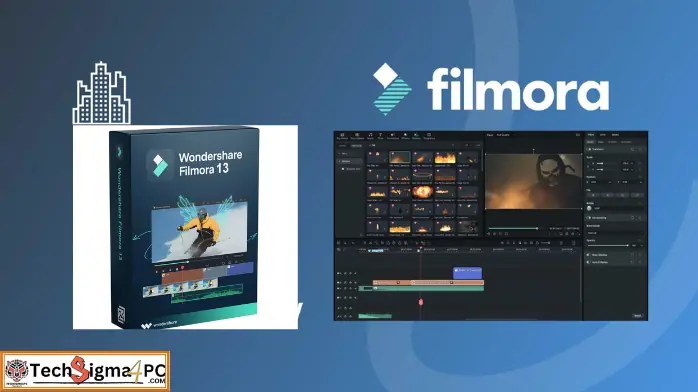This screenshot has height=392, width=698.
Task: Select the orange clip on the timeline
Action: point(428,283)
